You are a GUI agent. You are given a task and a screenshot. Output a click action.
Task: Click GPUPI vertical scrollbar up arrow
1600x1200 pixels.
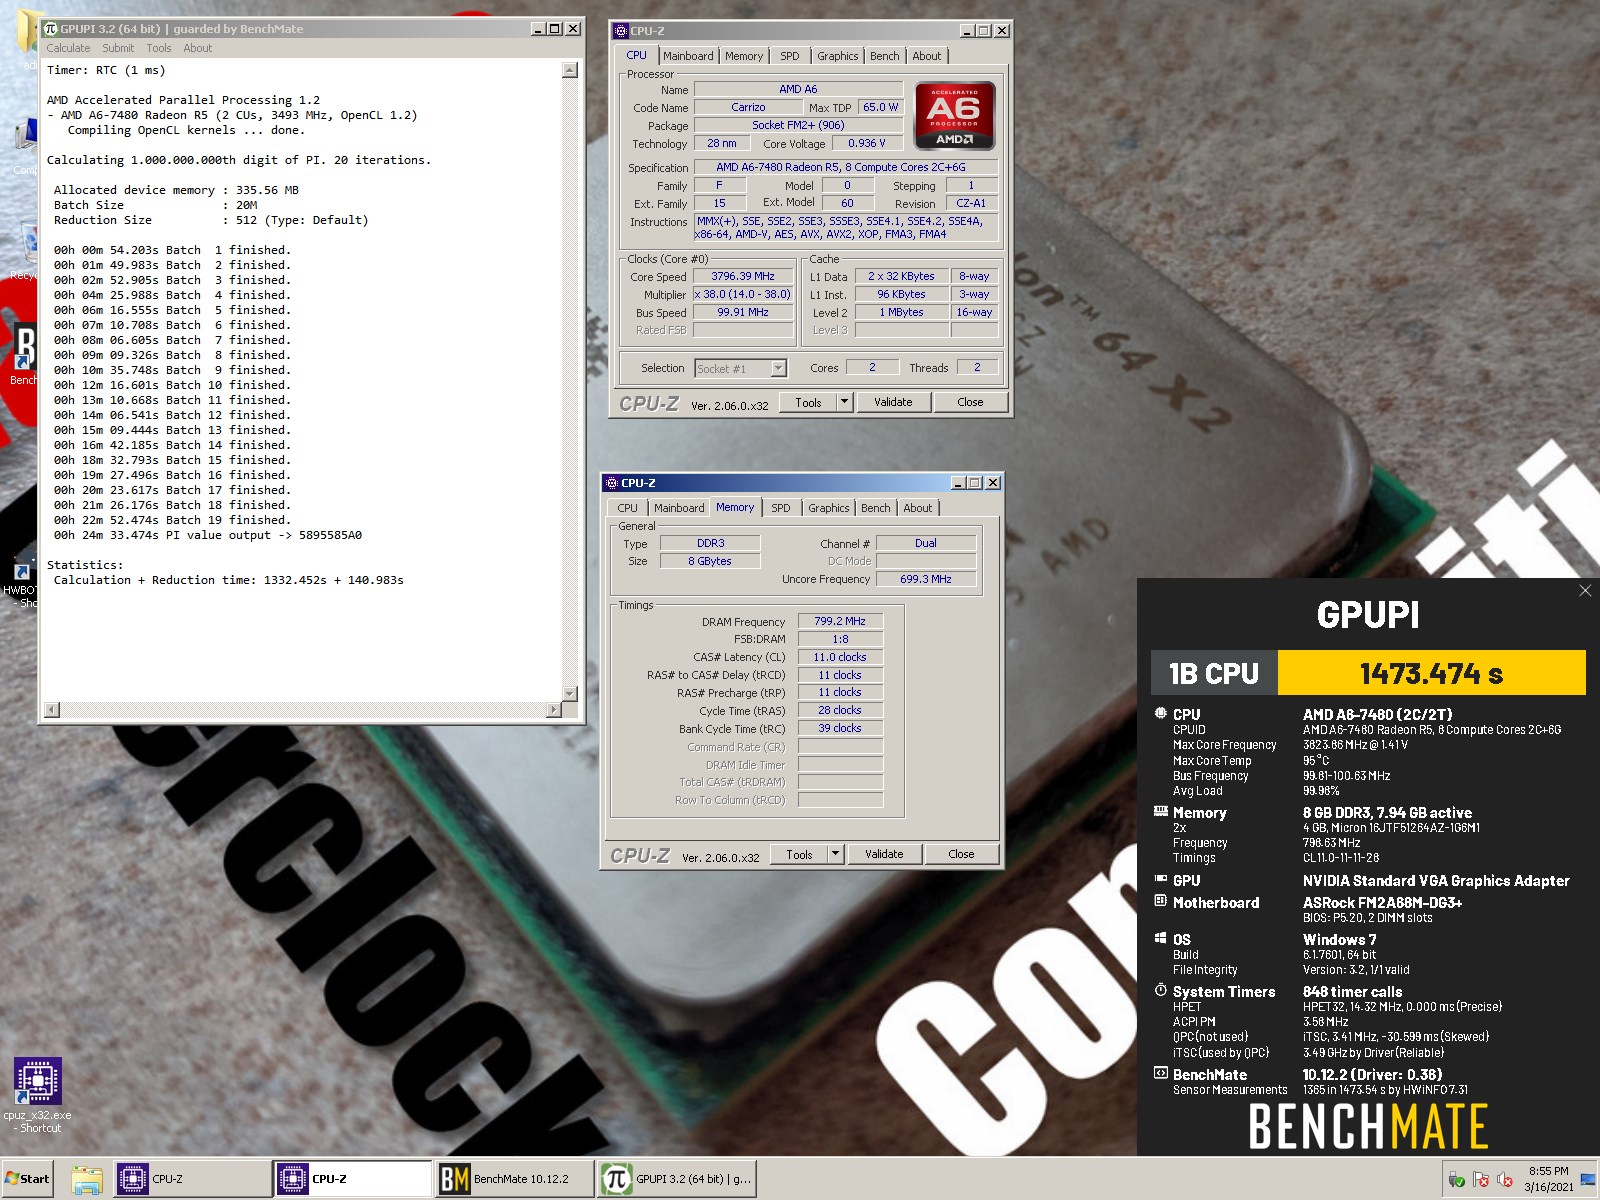click(570, 70)
